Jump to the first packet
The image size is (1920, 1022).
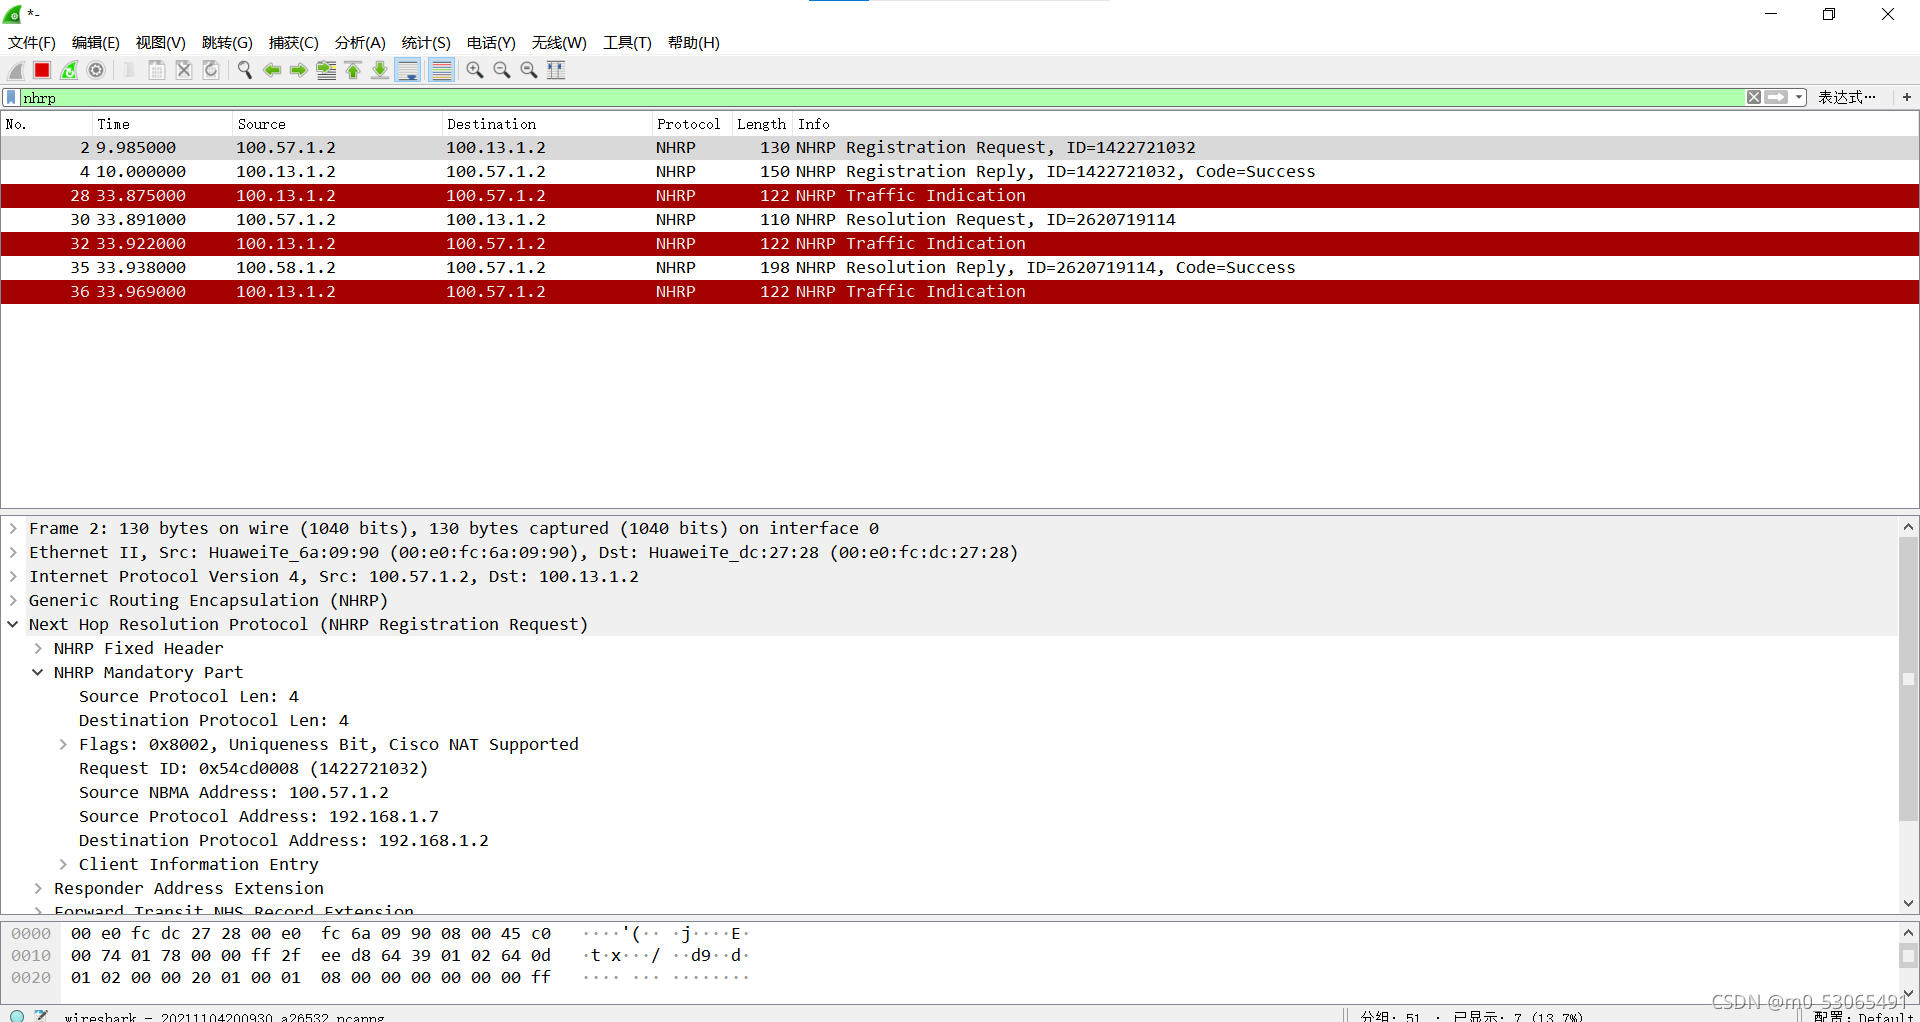pyautogui.click(x=353, y=70)
